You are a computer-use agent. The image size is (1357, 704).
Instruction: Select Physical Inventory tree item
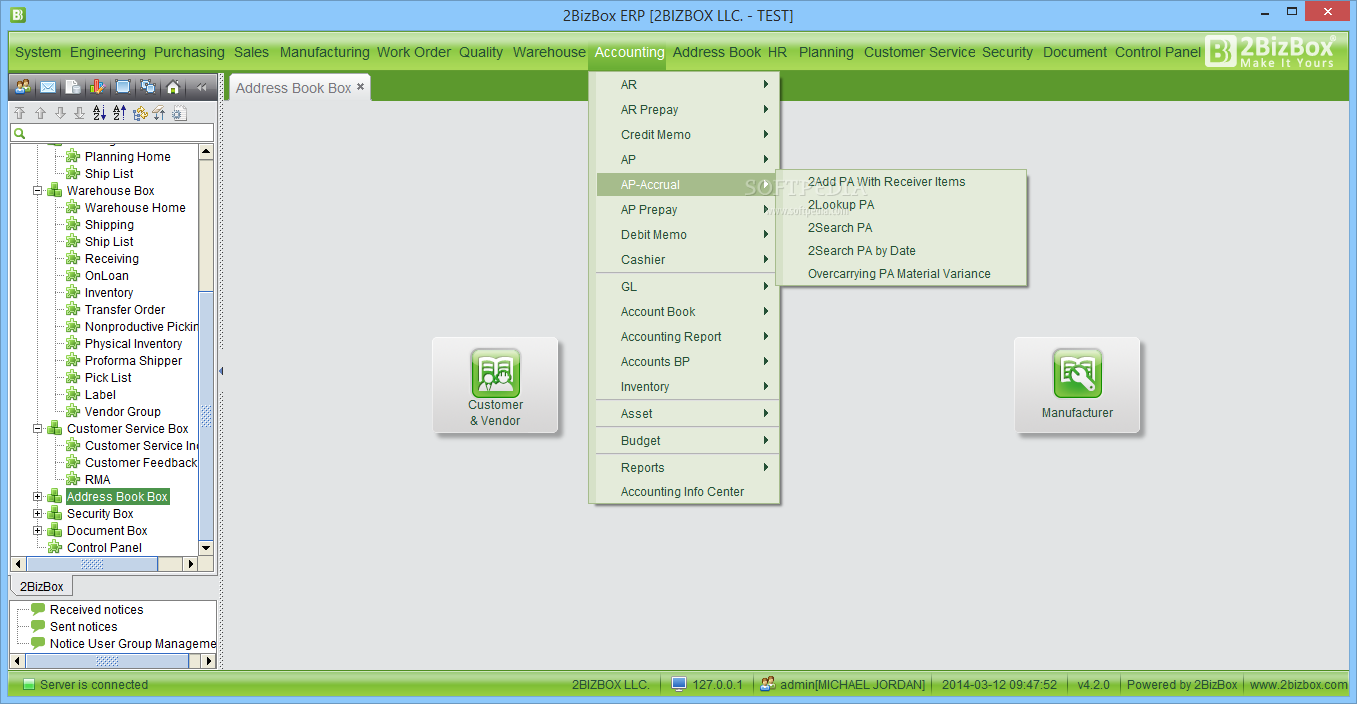click(x=133, y=344)
